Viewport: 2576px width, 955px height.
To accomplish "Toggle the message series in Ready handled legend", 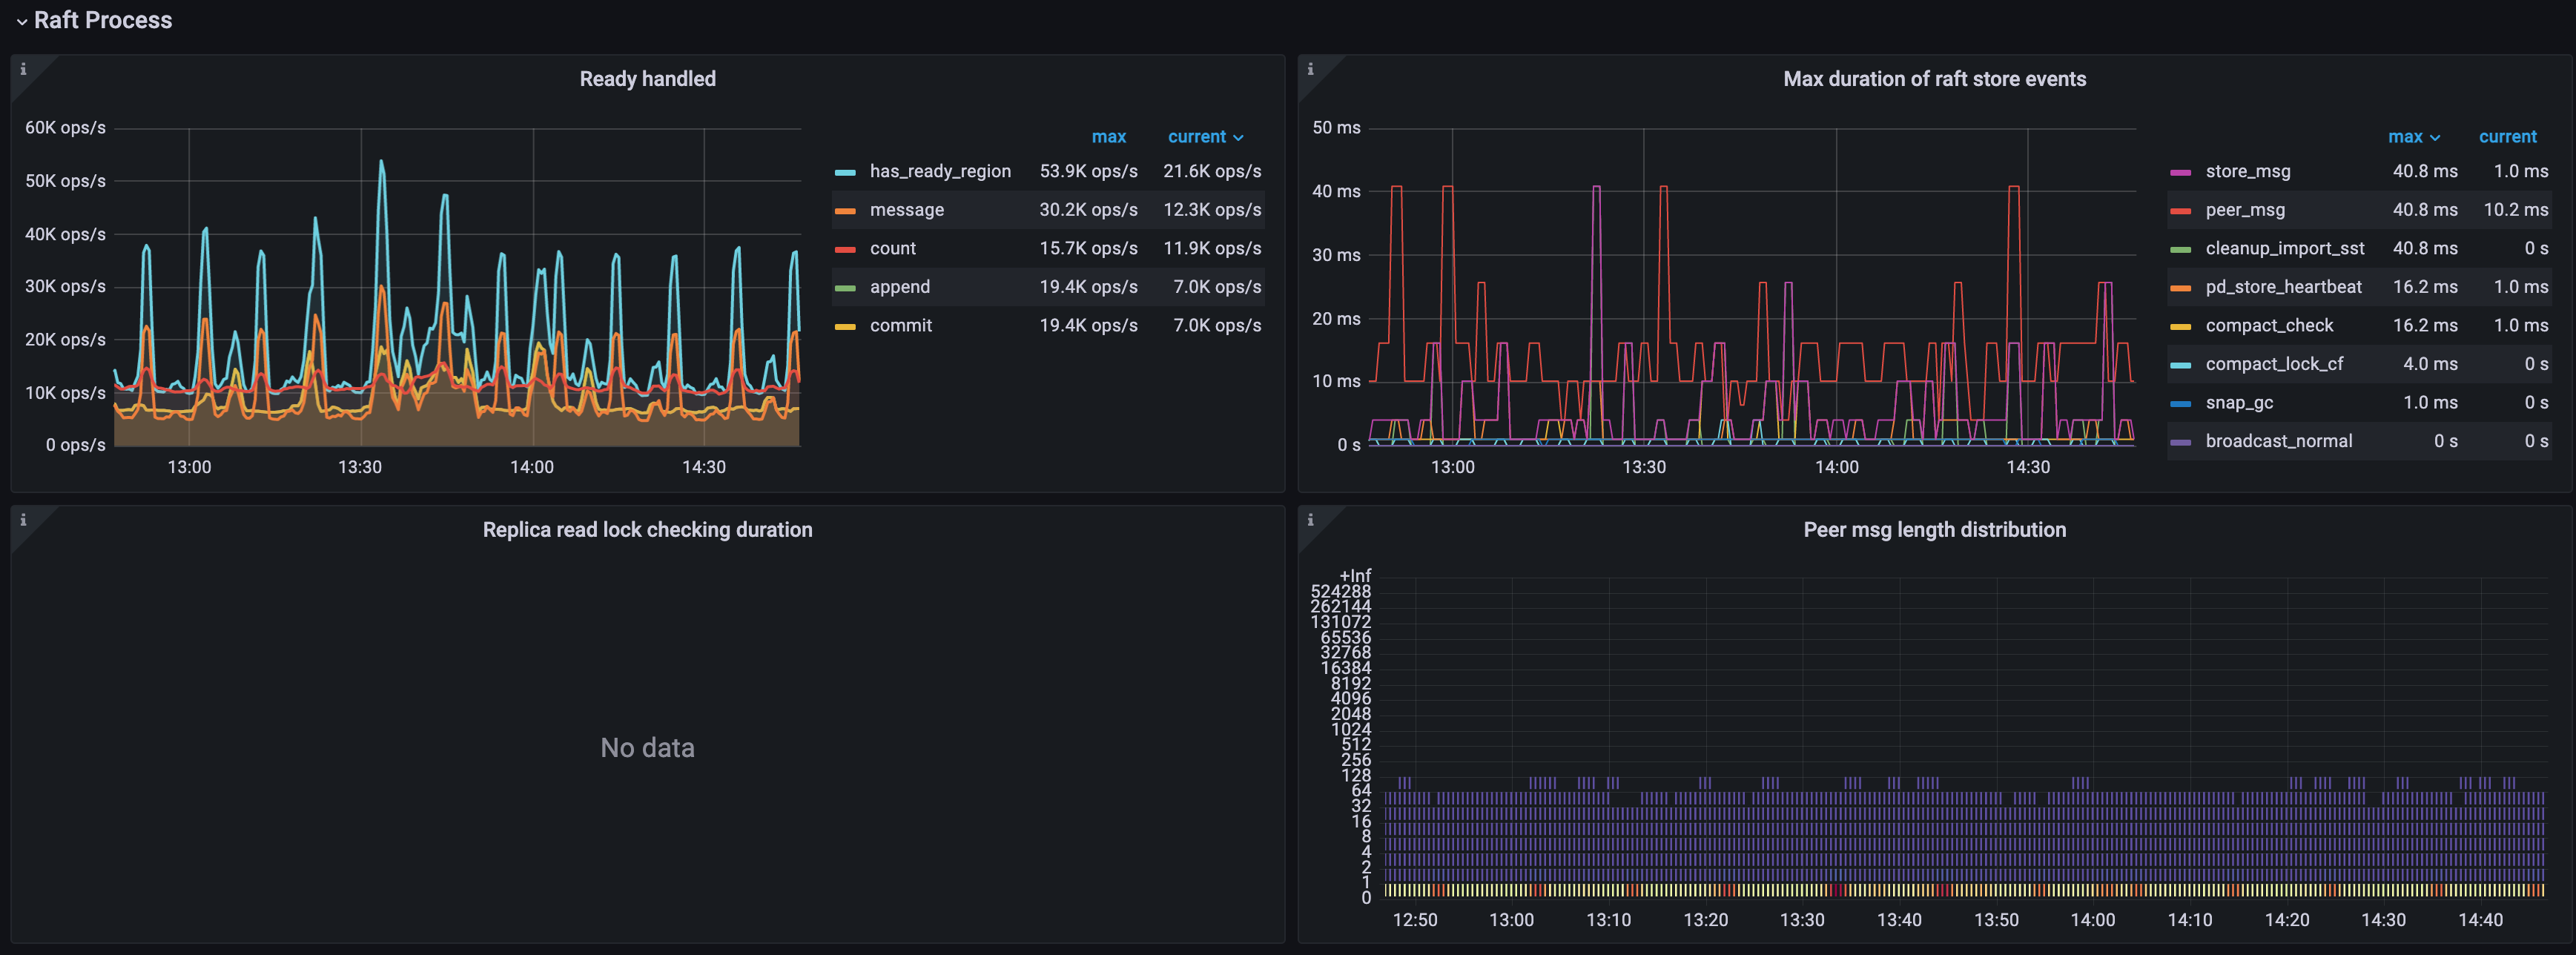I will (905, 210).
